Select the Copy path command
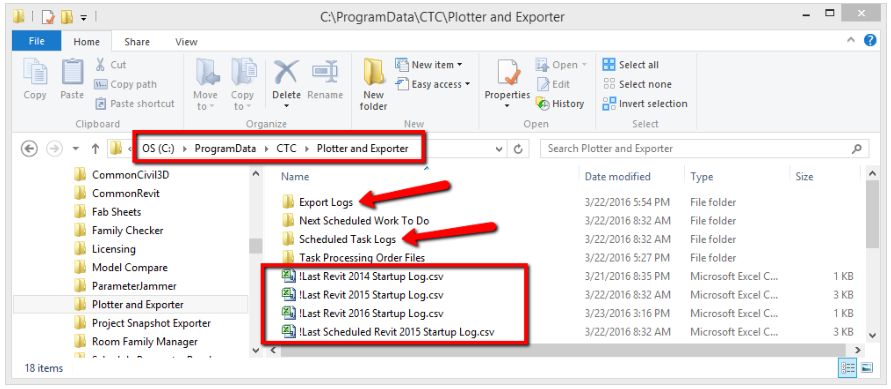Viewport: 891px width, 389px height. [x=126, y=84]
